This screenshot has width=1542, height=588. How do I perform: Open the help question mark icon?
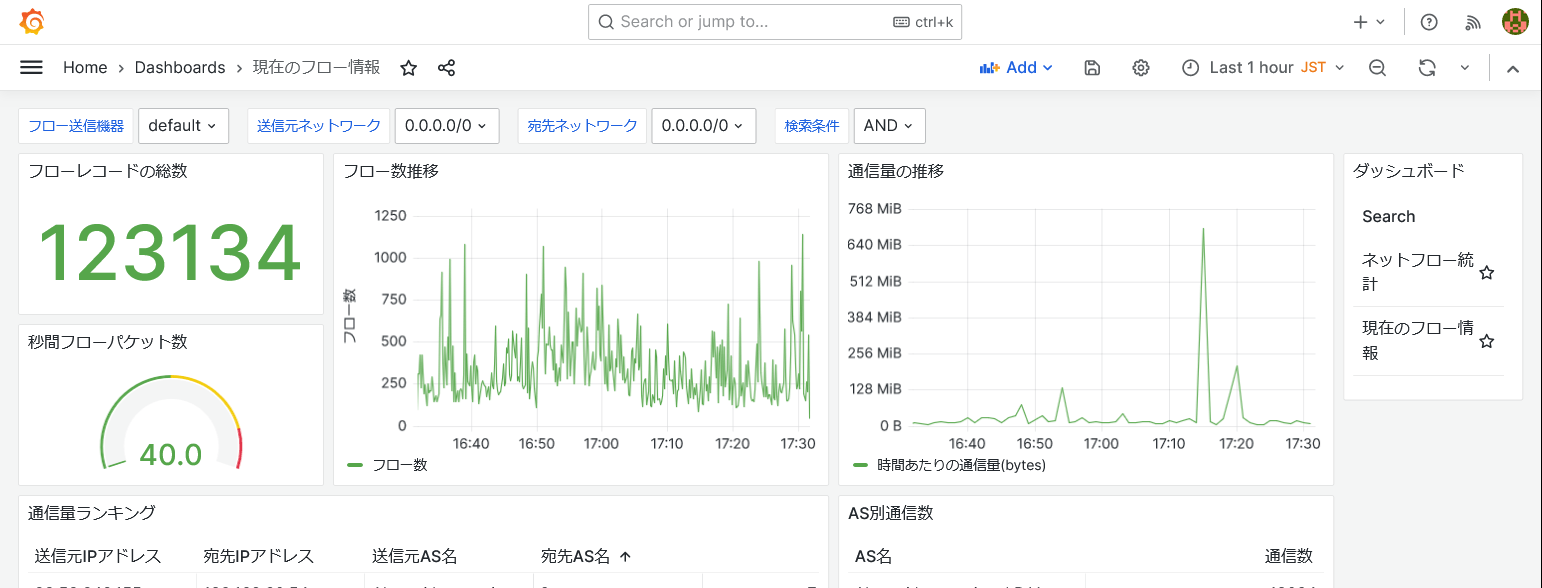[x=1429, y=22]
